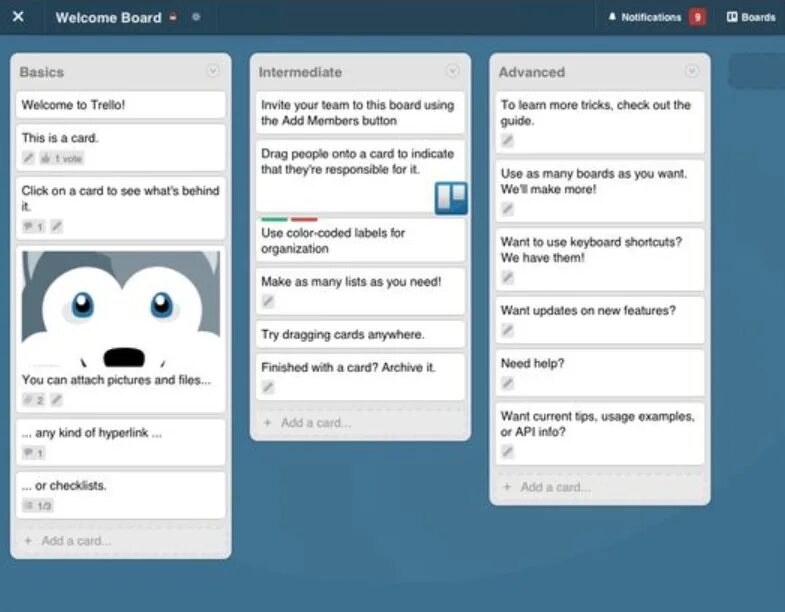The height and width of the screenshot is (612, 785).
Task: Open '... any kind of hyperlink ...' card
Action: [x=121, y=442]
